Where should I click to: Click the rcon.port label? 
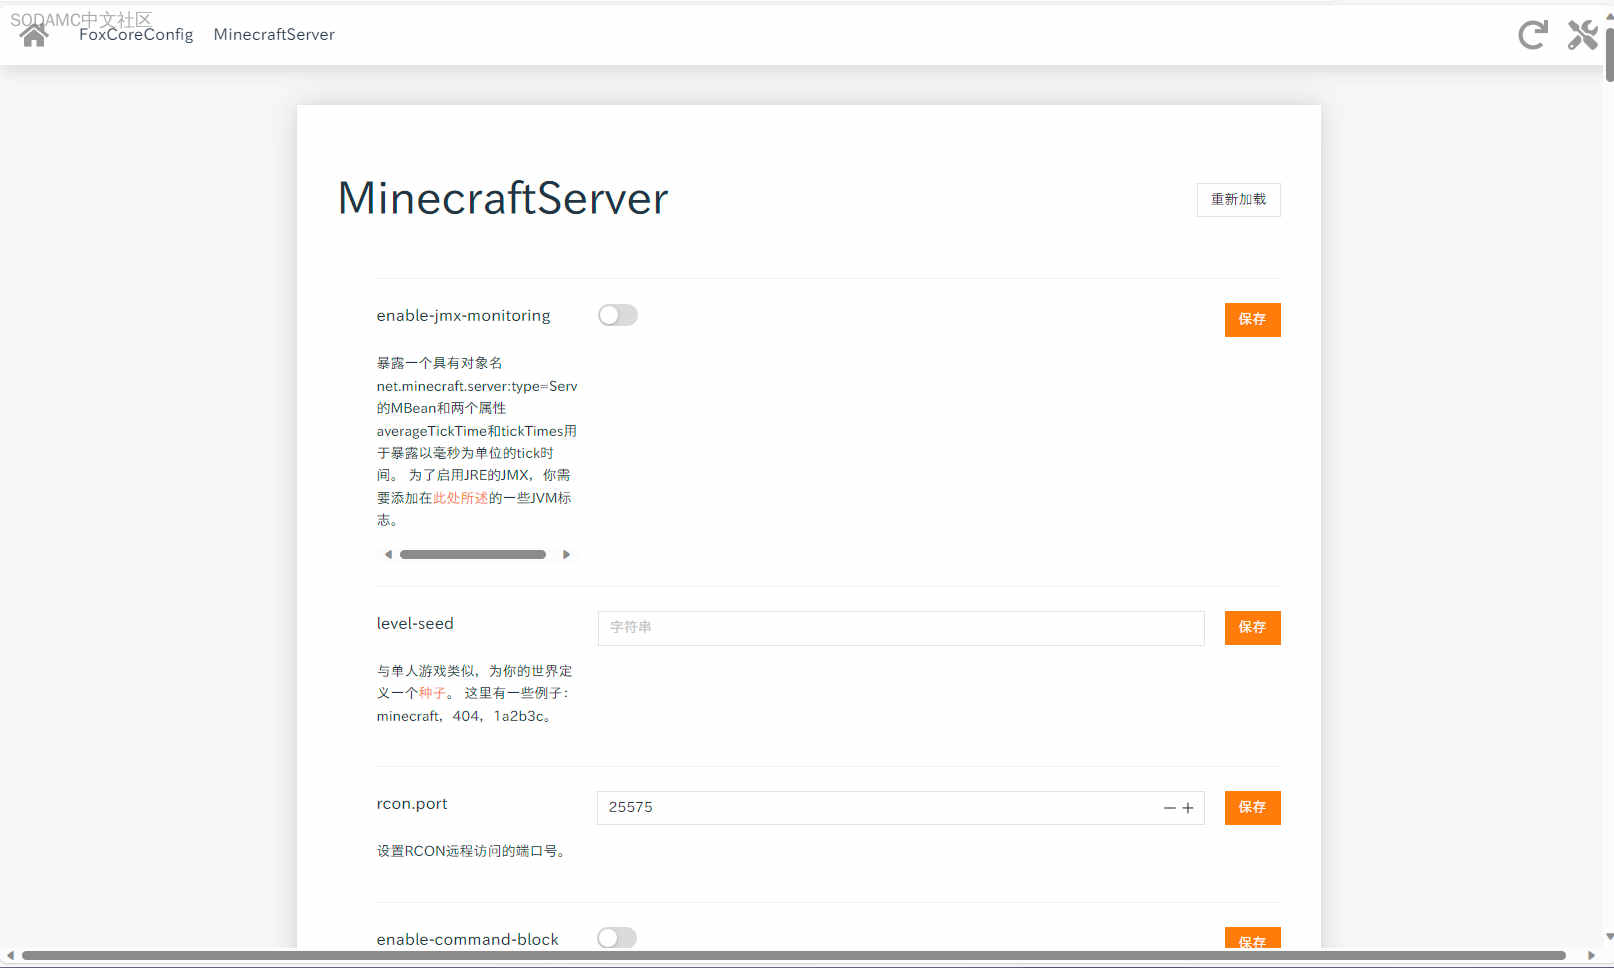[412, 804]
